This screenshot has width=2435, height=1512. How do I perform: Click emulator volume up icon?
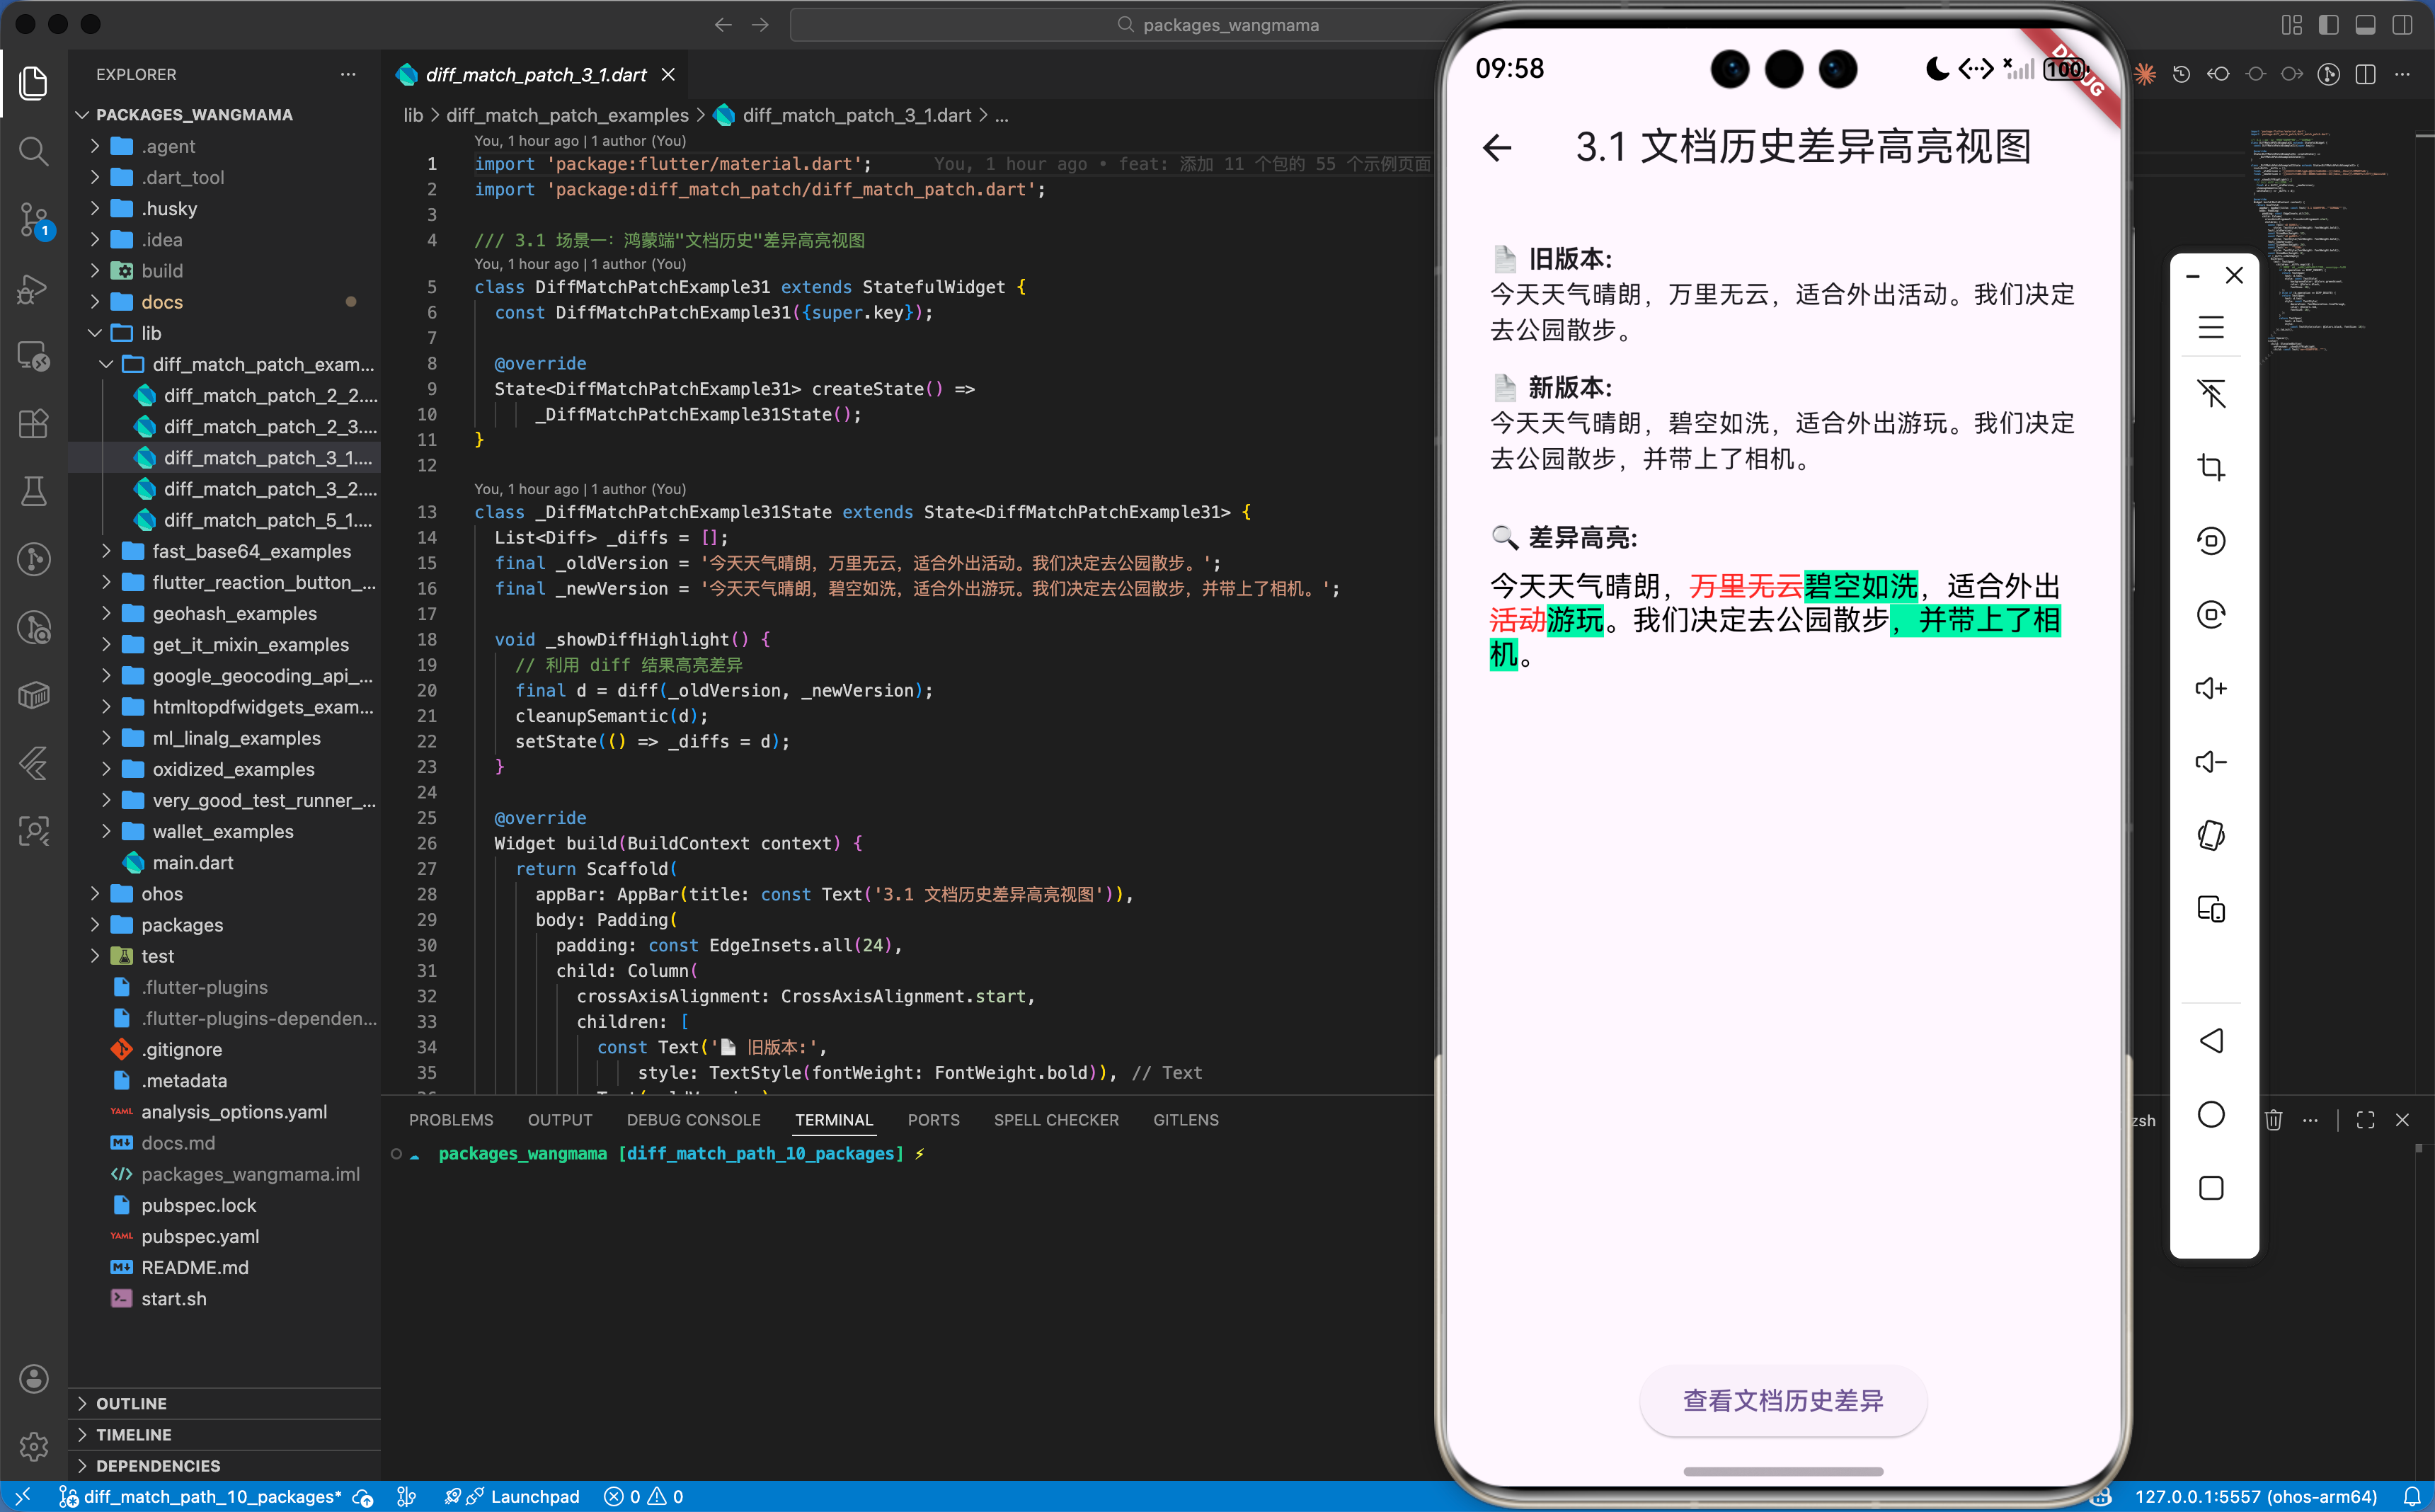click(2210, 688)
